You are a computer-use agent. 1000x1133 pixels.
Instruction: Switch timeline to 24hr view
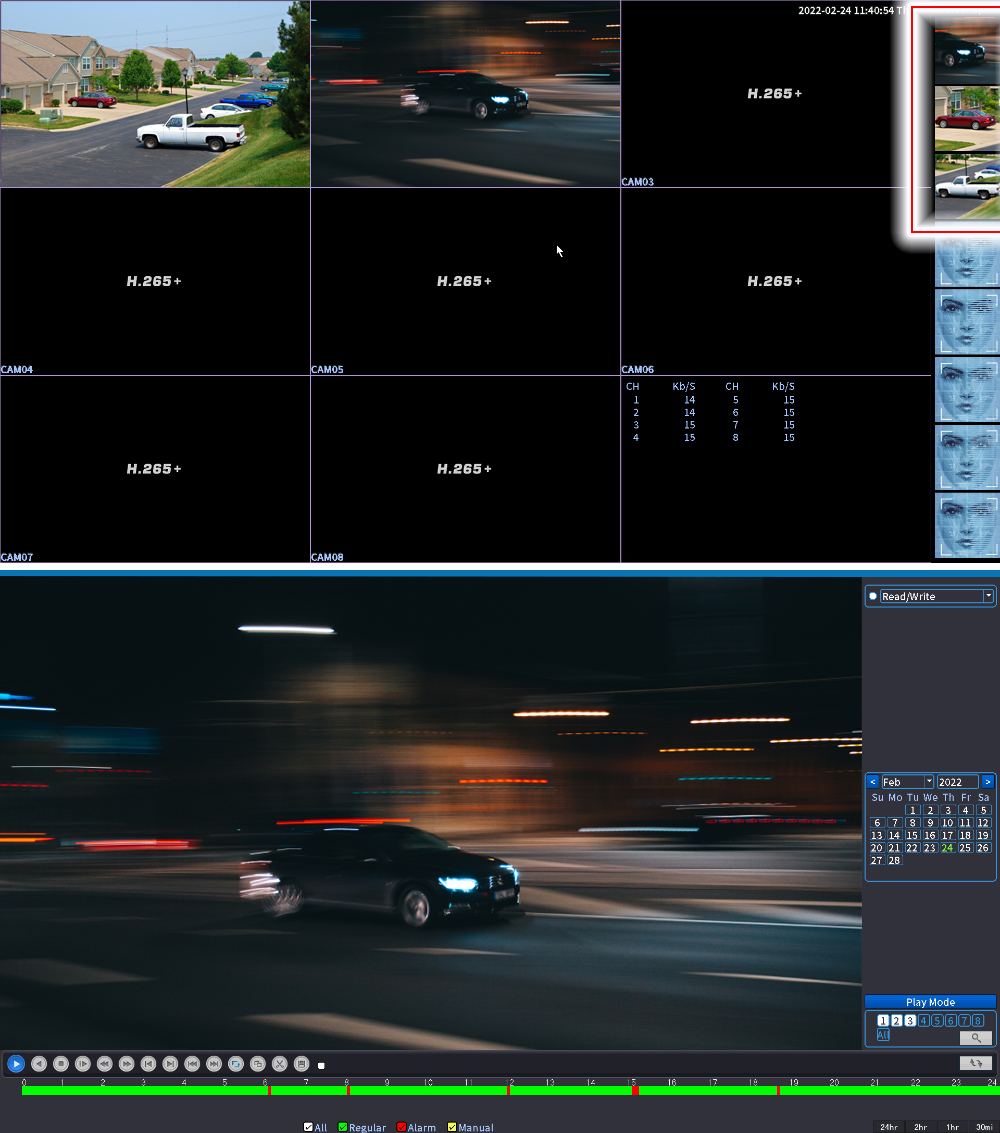pyautogui.click(x=888, y=1127)
